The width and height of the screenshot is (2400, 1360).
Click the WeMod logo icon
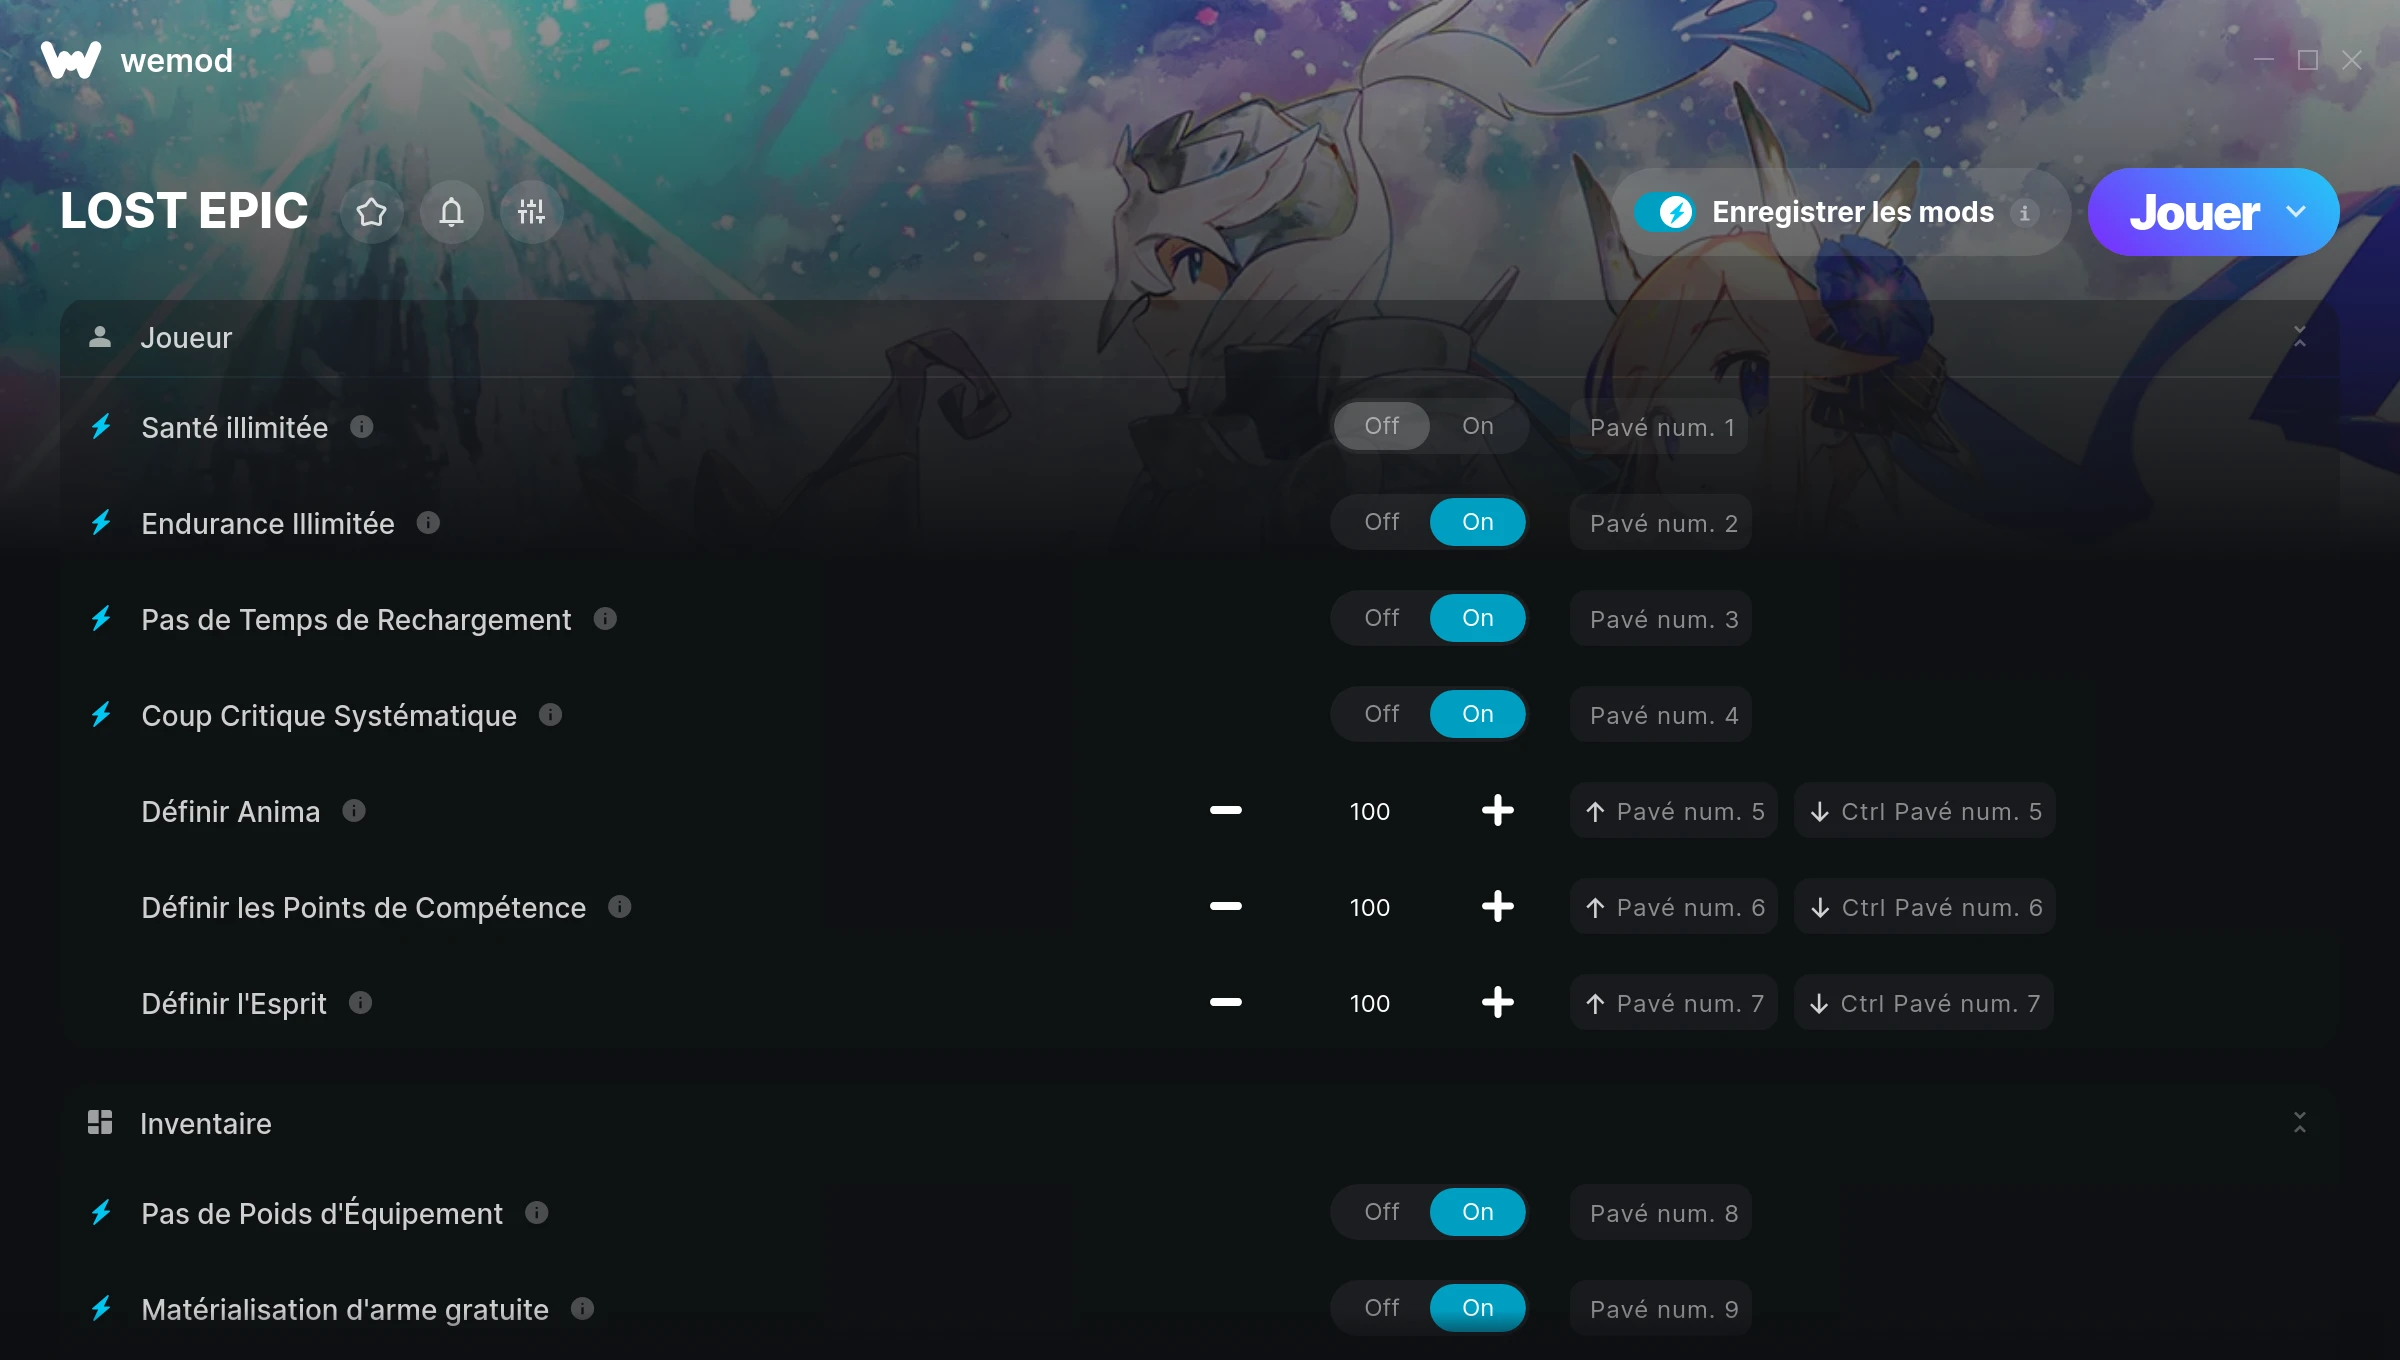(70, 61)
